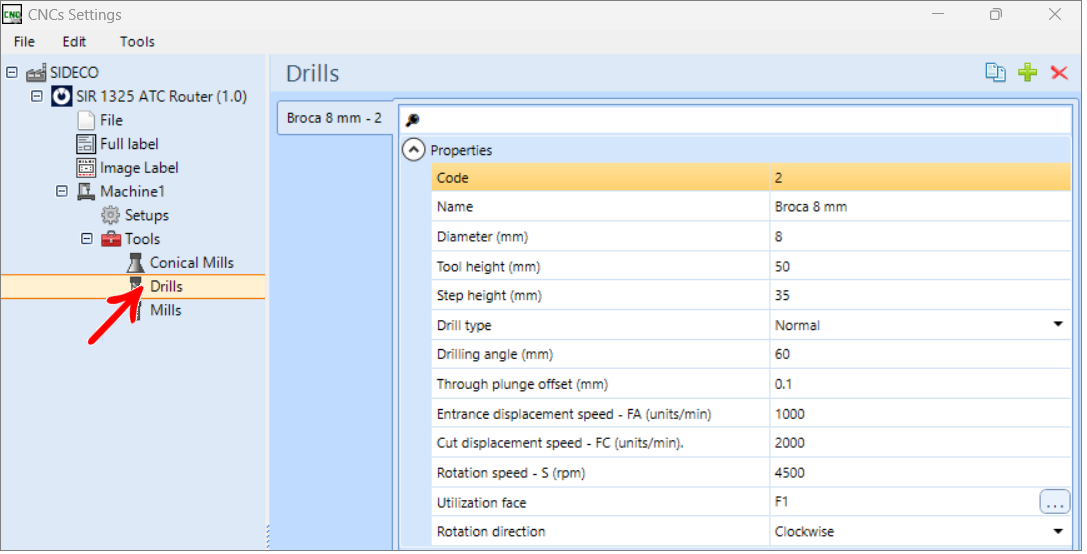Click the search key icon in filter box

click(412, 120)
